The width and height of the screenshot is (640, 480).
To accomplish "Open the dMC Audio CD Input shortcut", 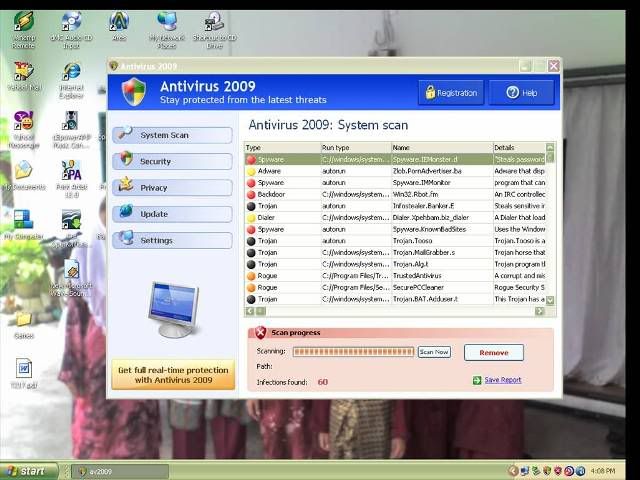I will click(71, 31).
